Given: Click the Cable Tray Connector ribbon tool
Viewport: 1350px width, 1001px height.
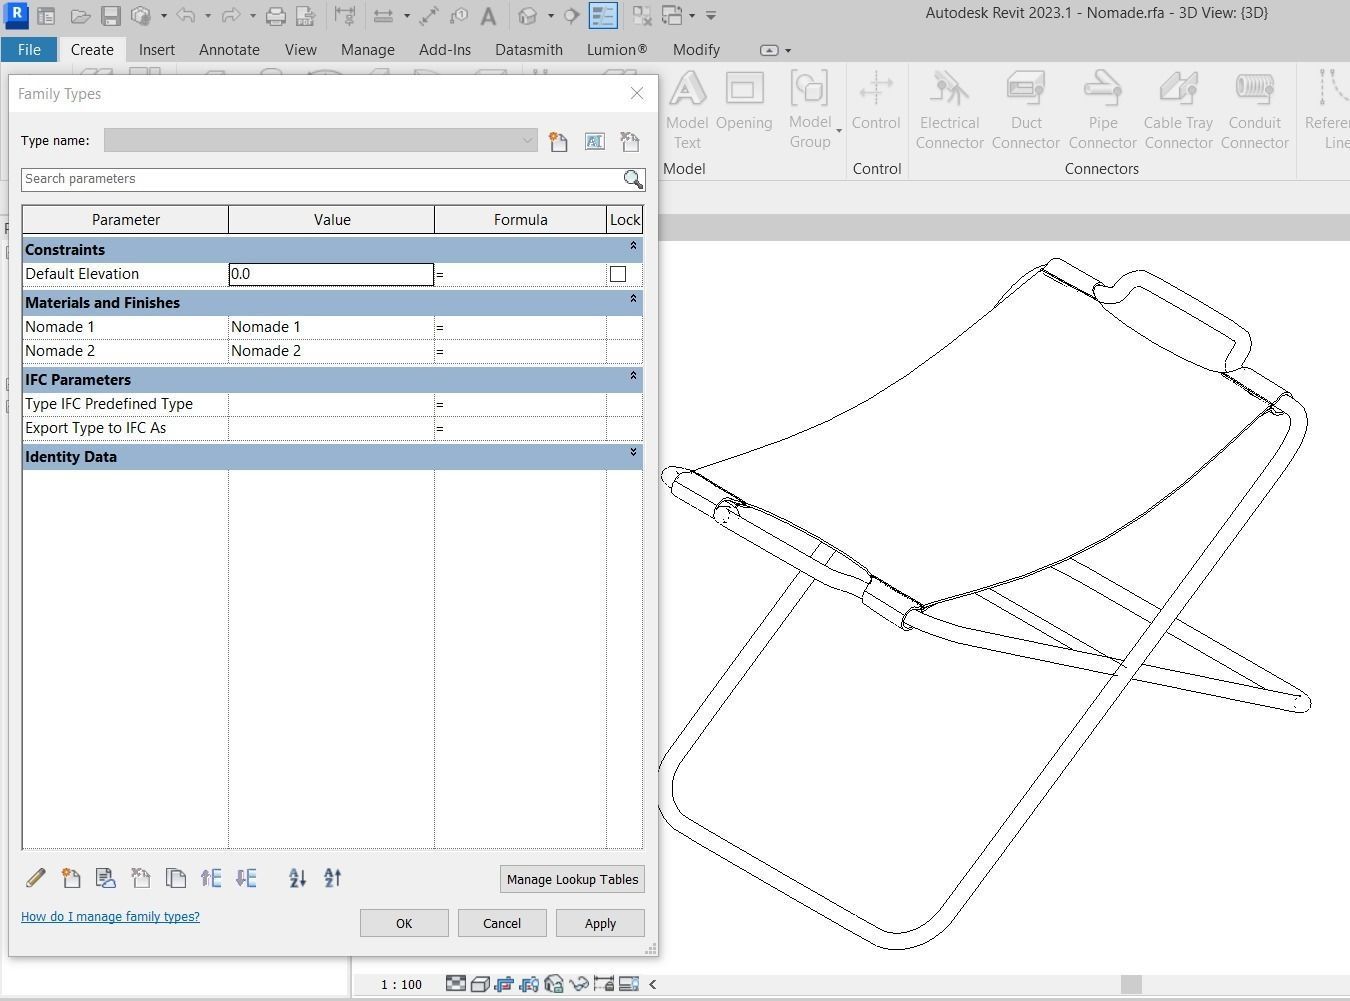Looking at the screenshot, I should (1179, 111).
